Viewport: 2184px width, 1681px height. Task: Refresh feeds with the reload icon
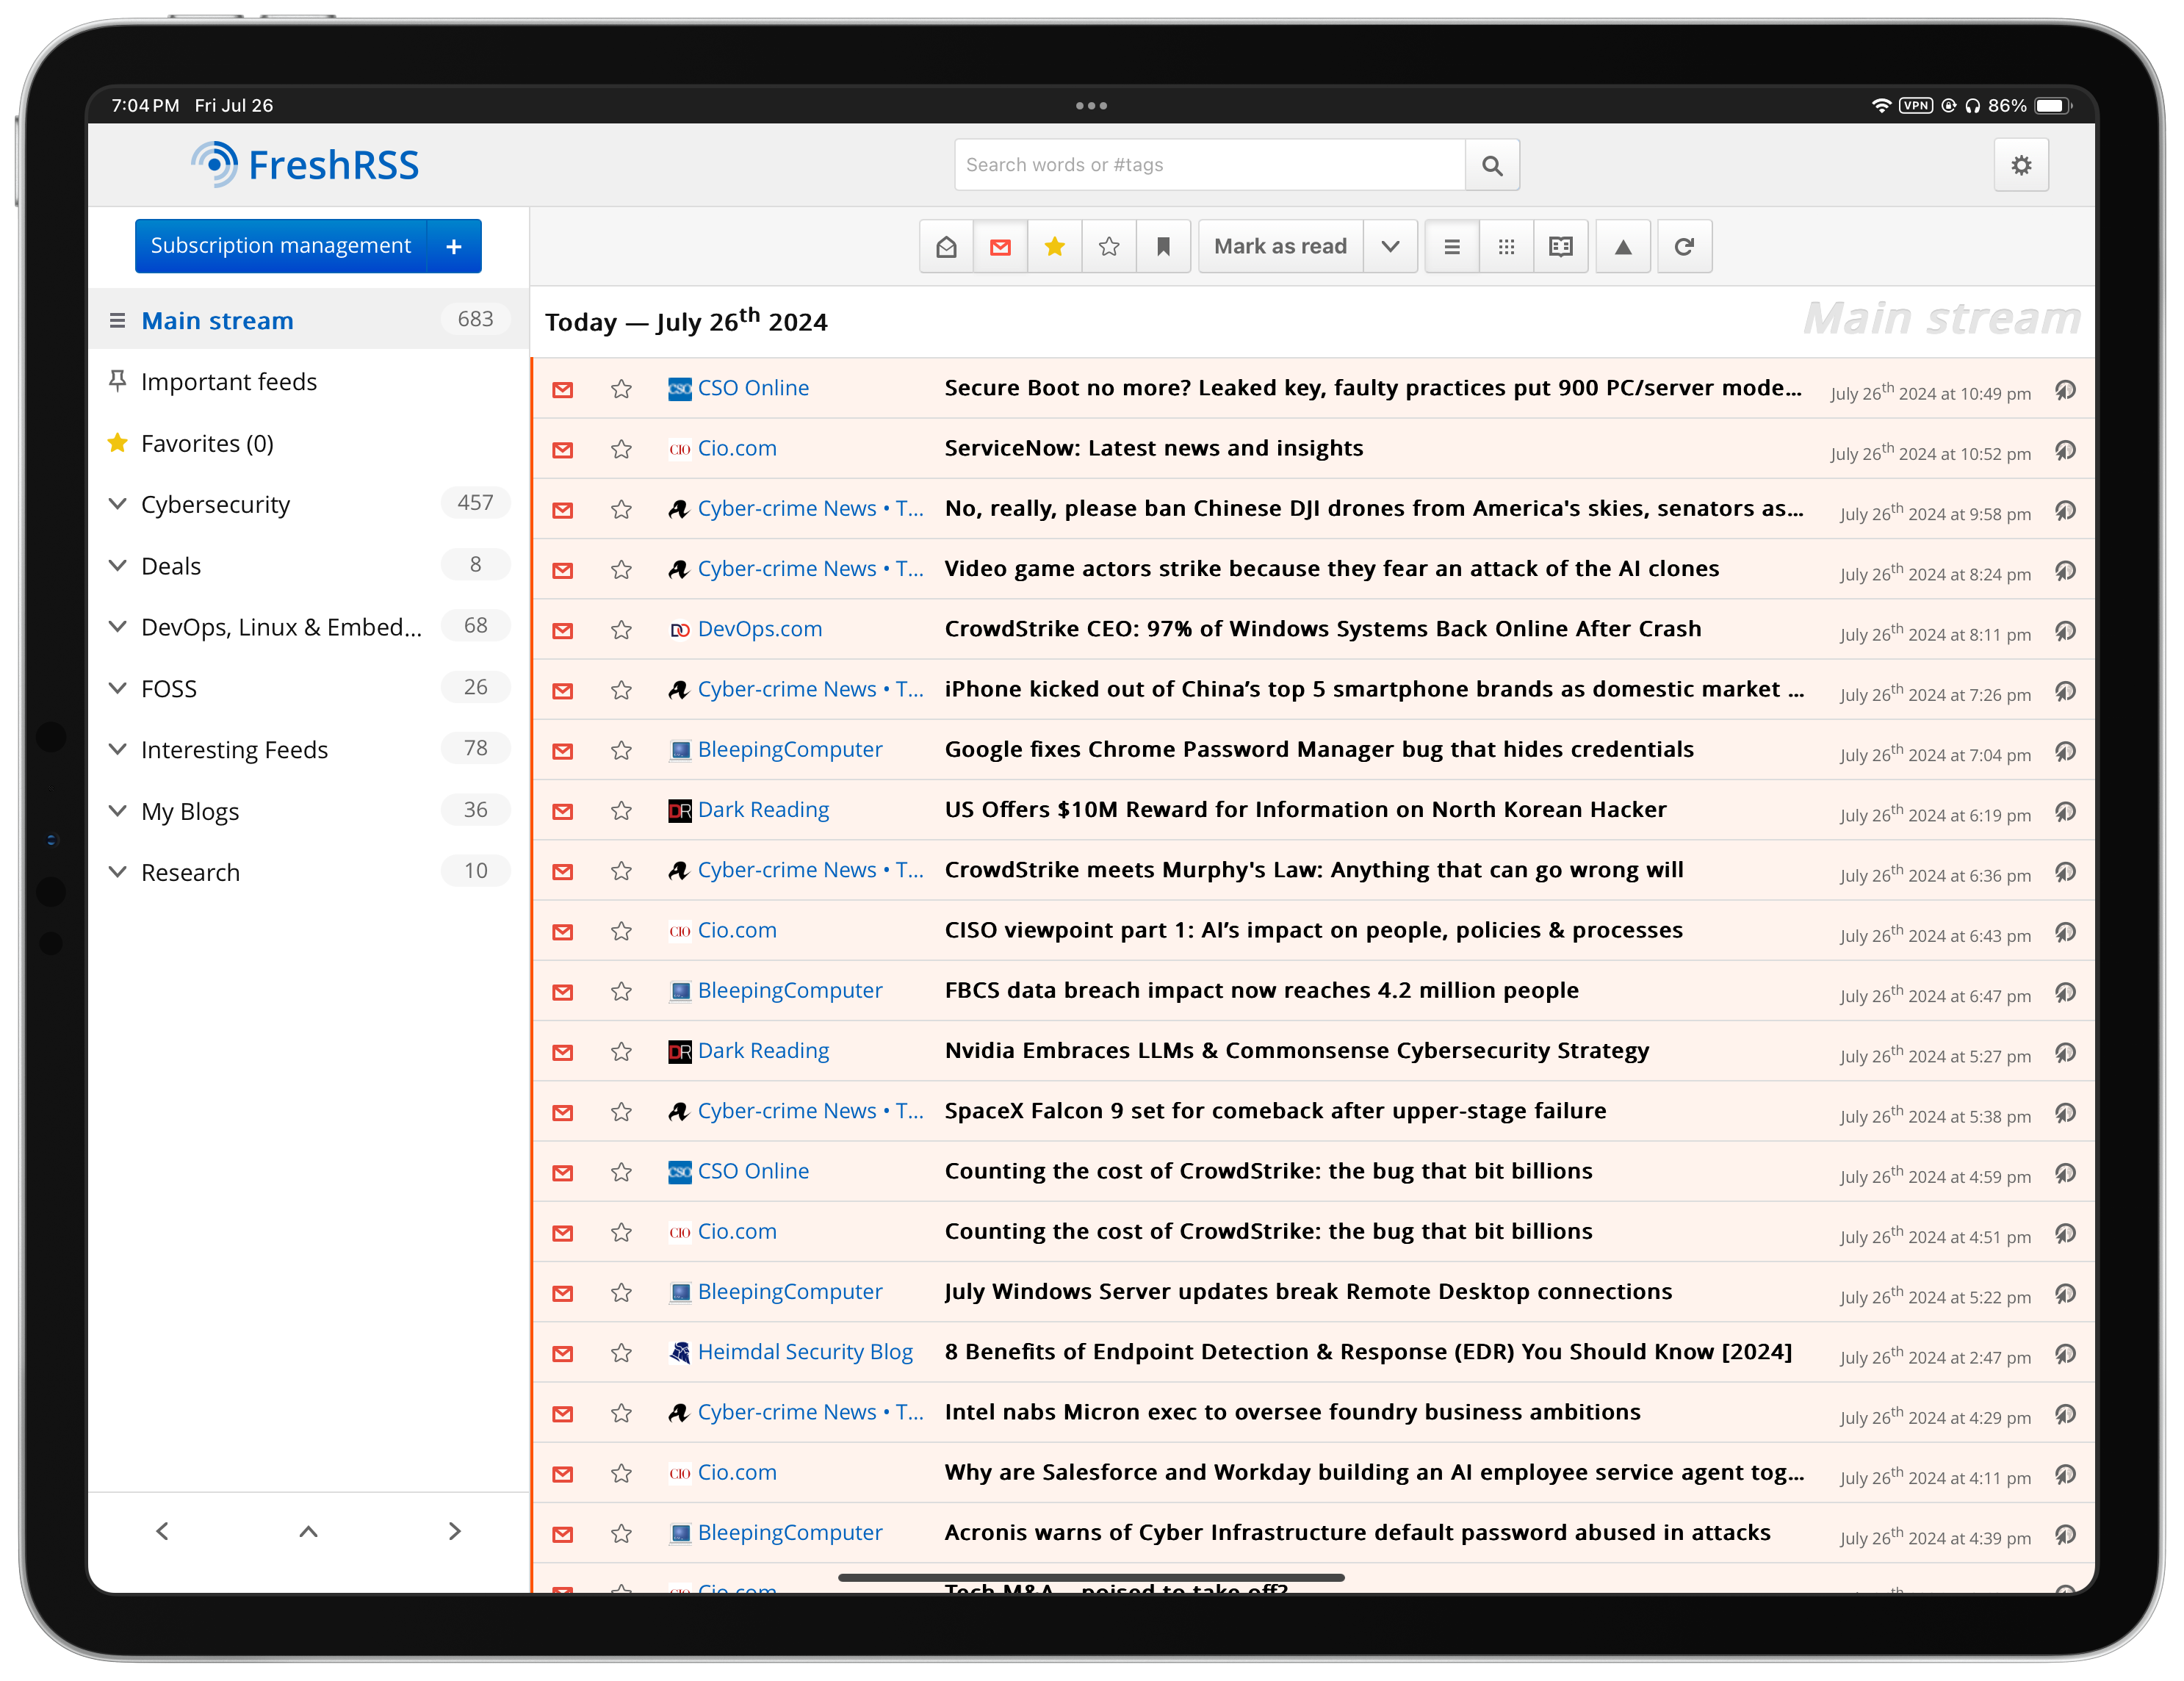[1685, 246]
